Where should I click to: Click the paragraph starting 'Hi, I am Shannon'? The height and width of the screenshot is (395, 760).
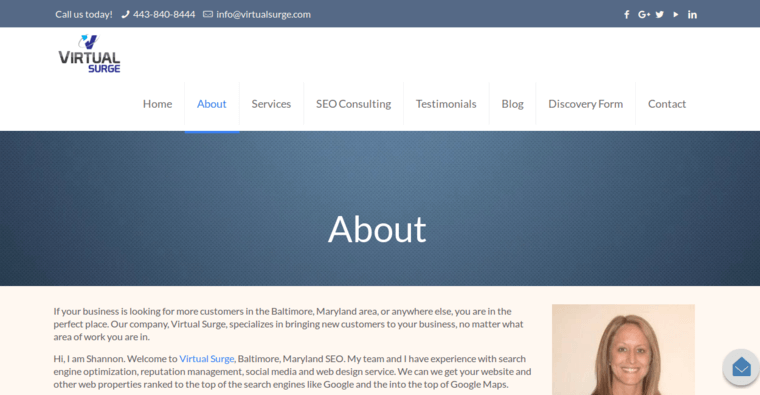(292, 371)
